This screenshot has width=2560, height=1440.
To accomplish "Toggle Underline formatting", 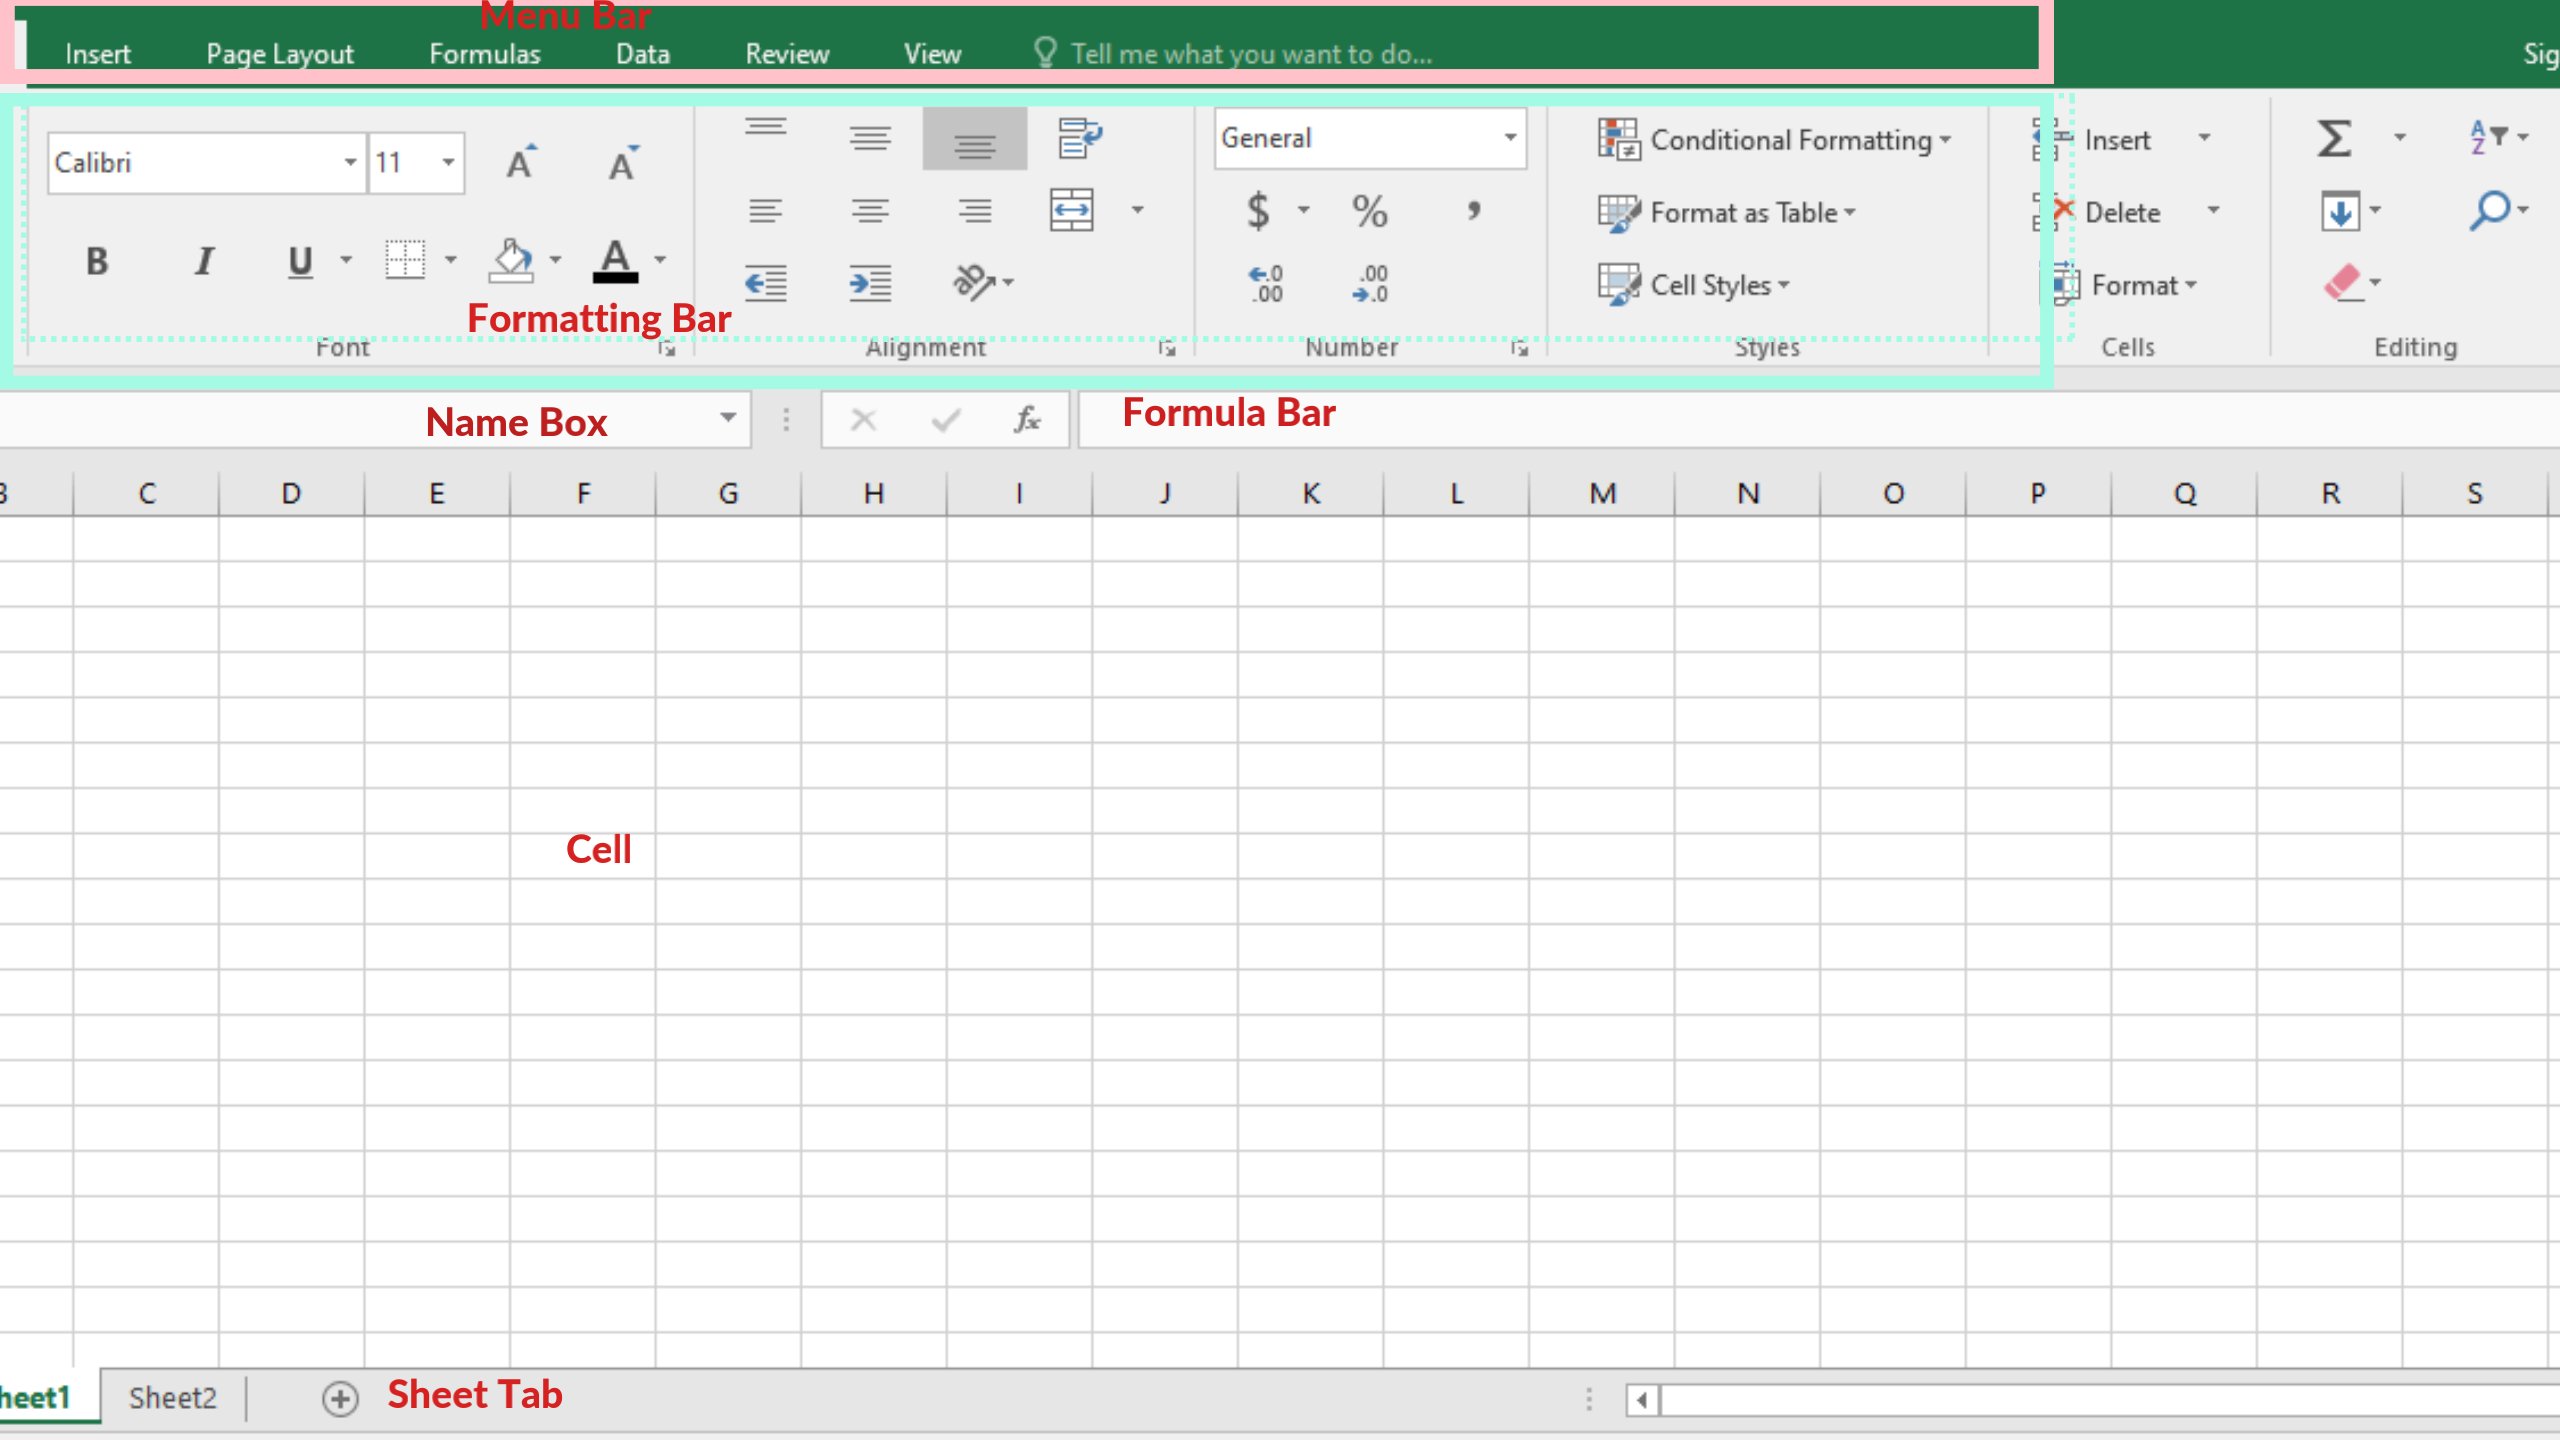I will 300,261.
